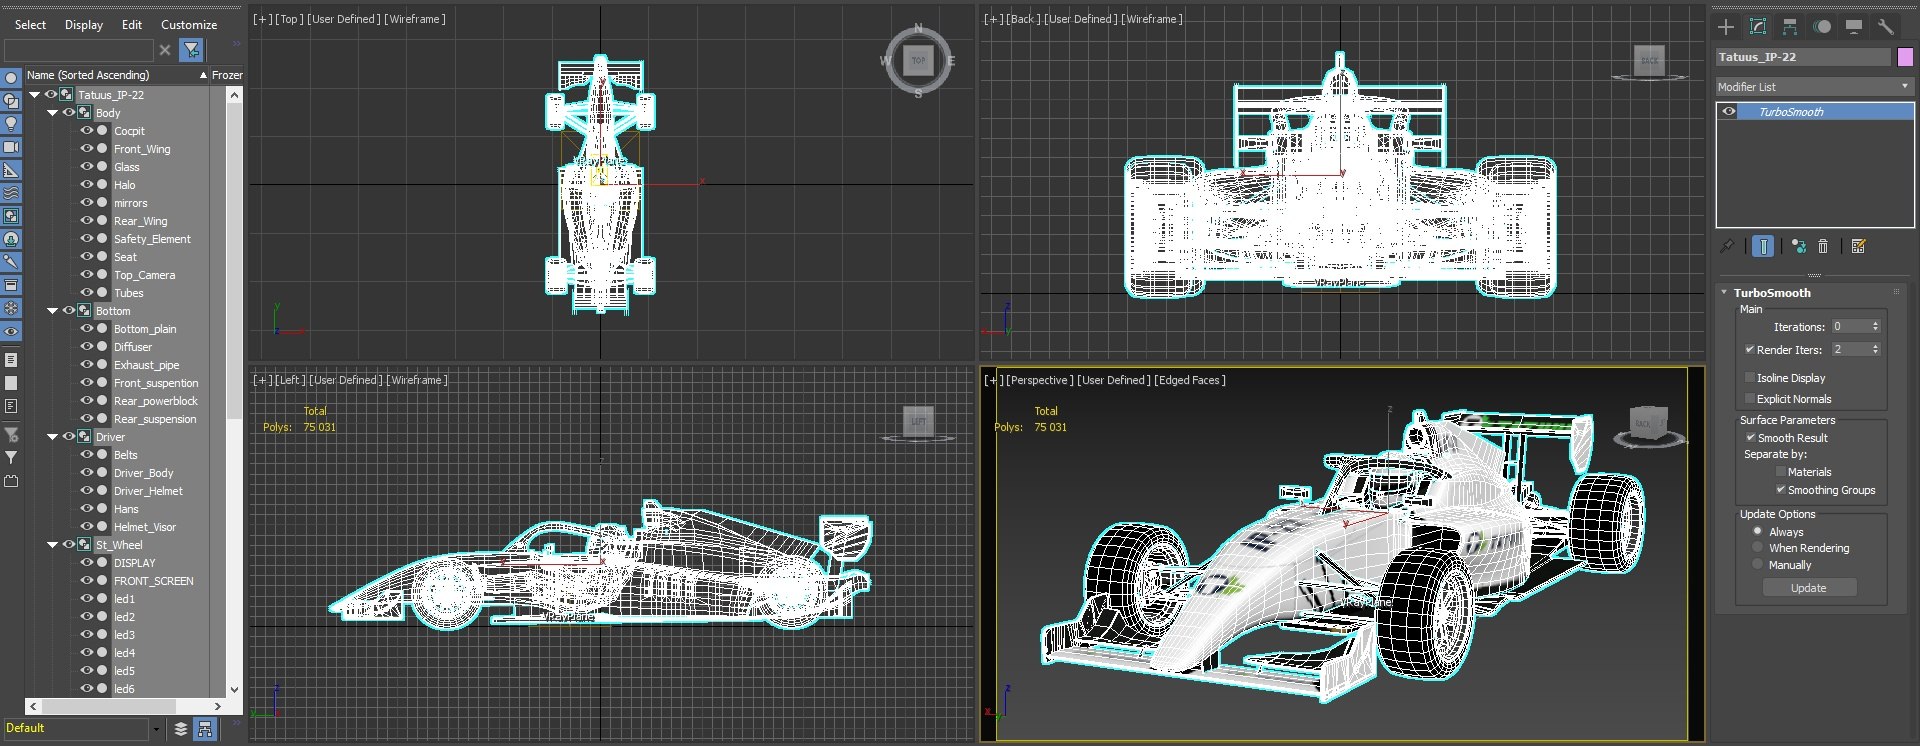Click Make Unique icon under modifier stack
The image size is (1920, 746).
[1799, 246]
